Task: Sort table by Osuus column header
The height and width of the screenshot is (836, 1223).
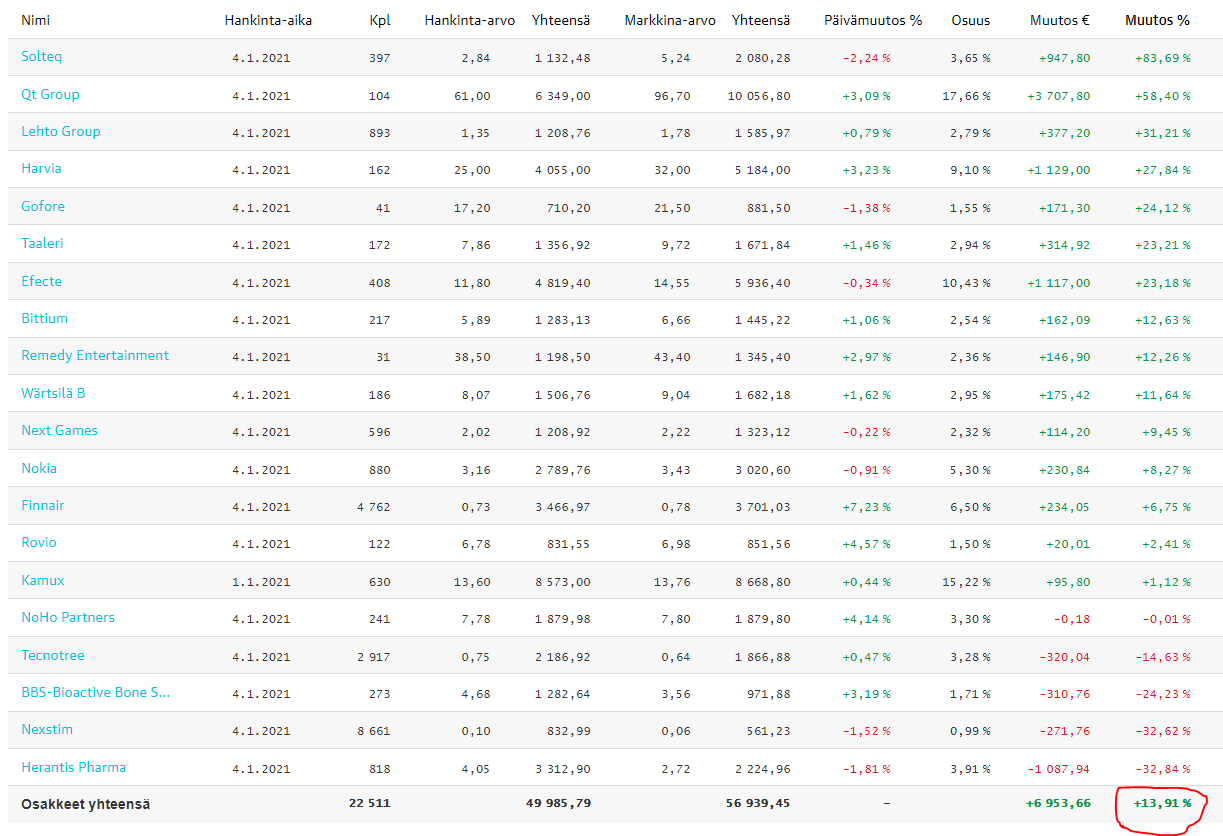Action: 972,20
